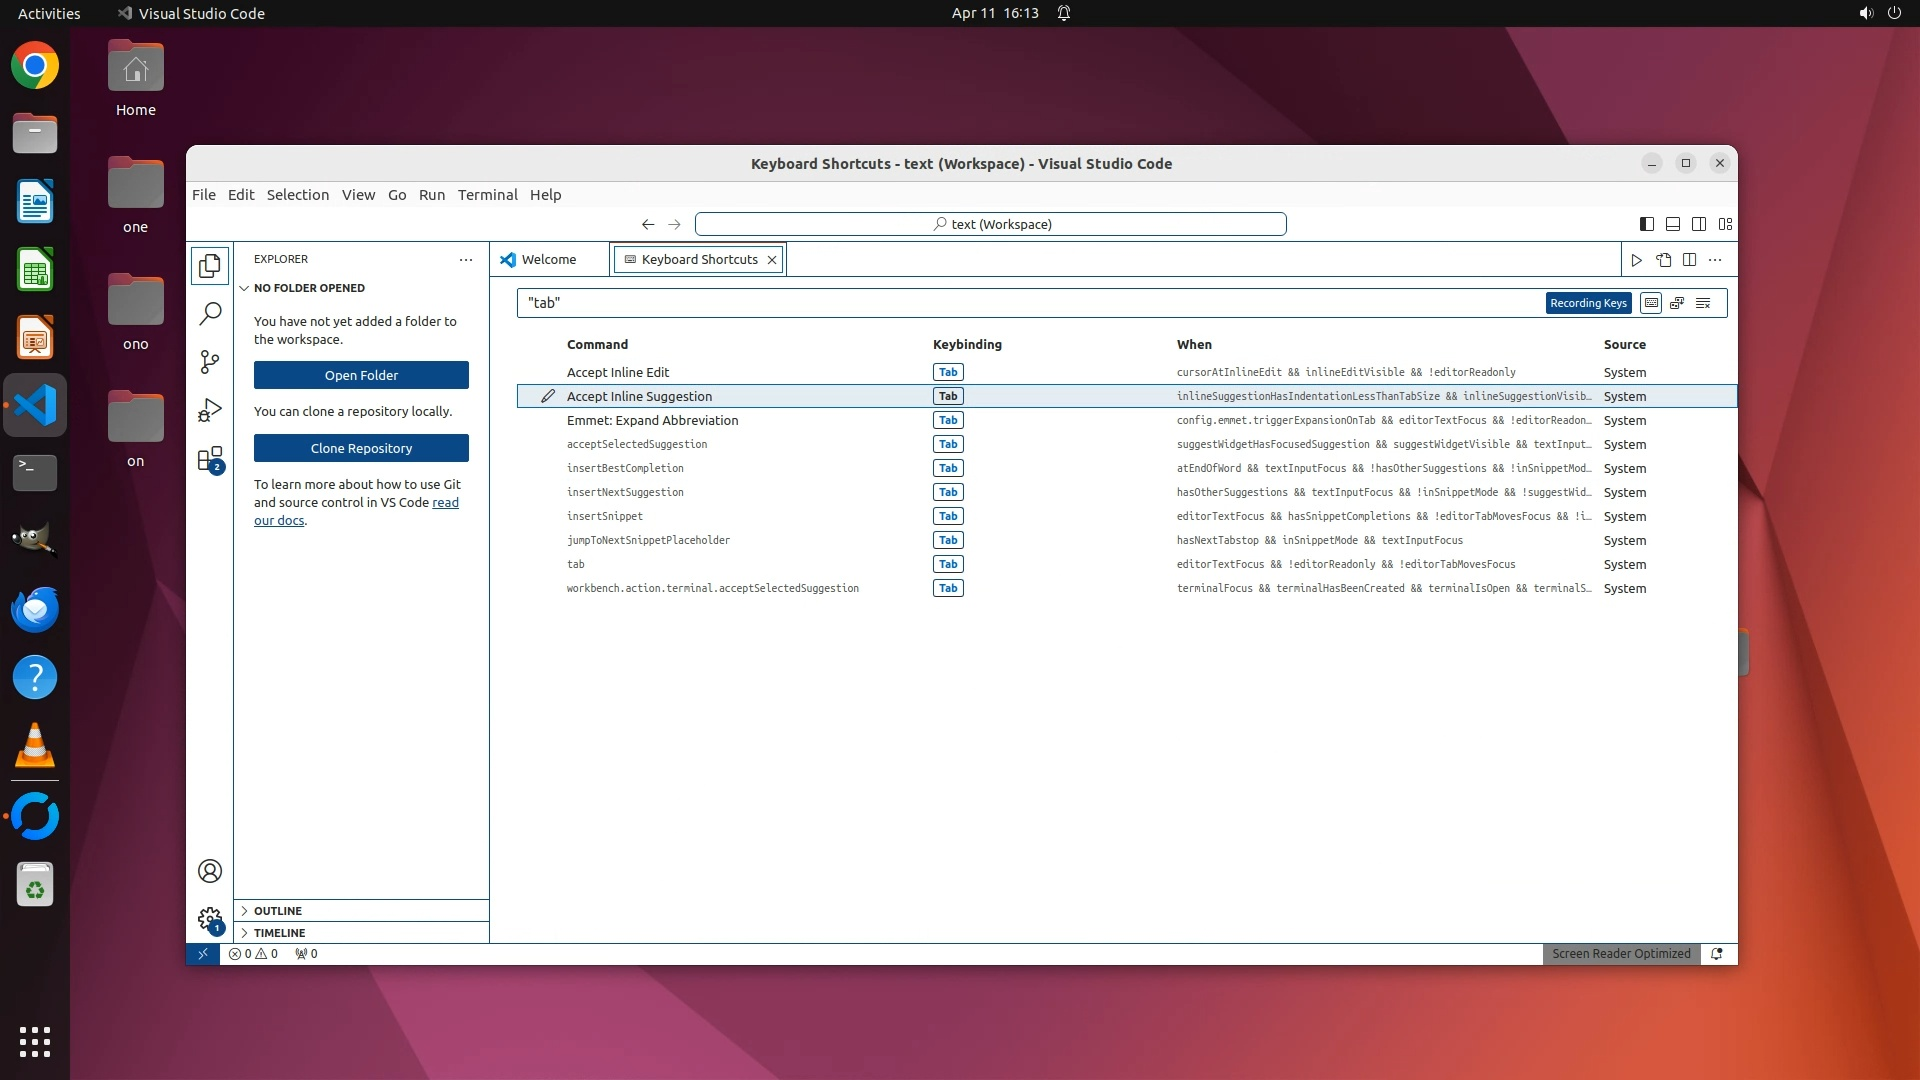Follow the 'read our docs' link

click(445, 503)
